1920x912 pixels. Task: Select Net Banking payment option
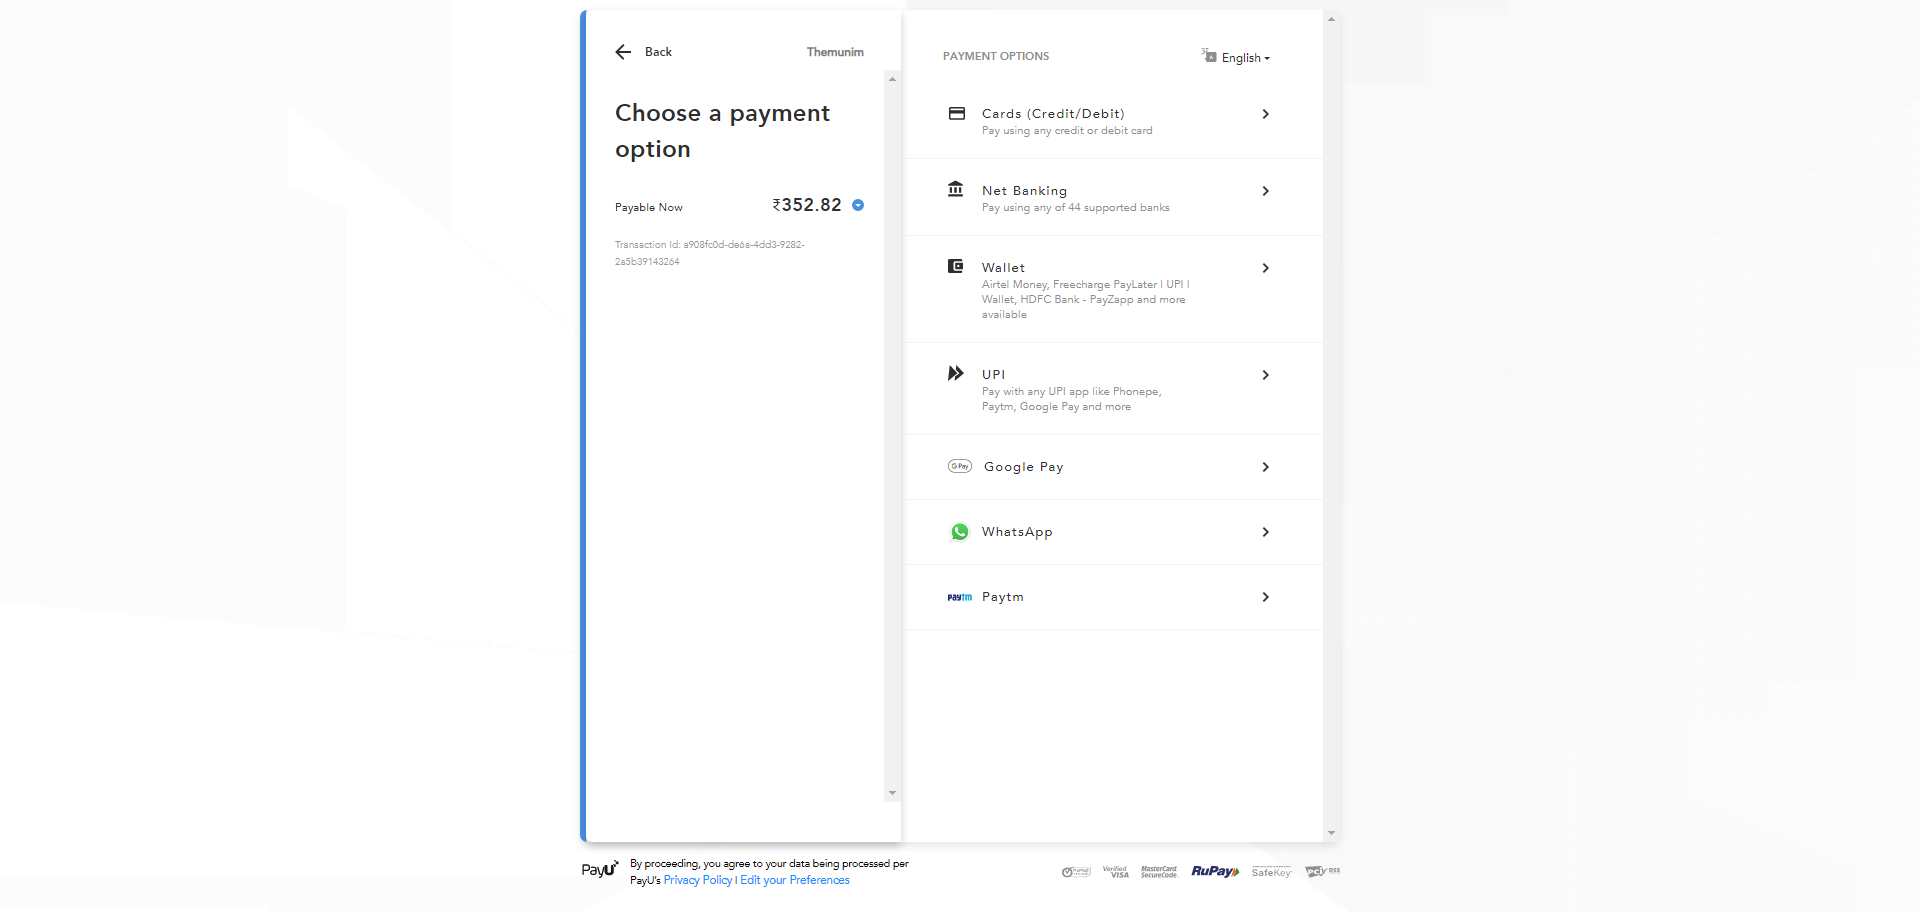[1024, 191]
